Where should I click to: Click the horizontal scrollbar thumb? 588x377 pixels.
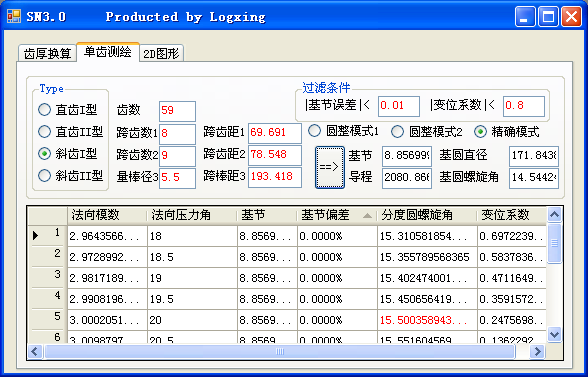click(280, 351)
